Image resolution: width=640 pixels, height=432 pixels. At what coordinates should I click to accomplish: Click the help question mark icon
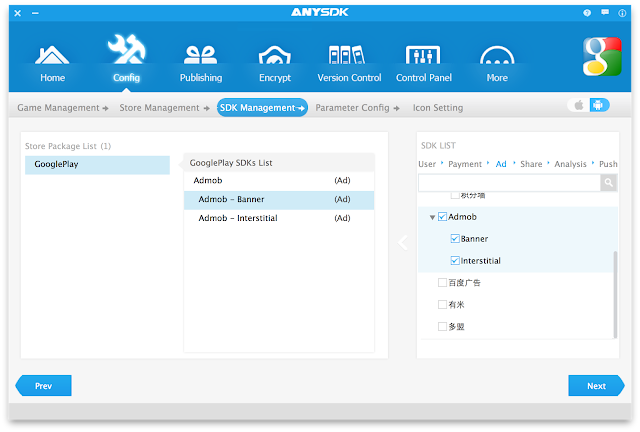pyautogui.click(x=587, y=13)
